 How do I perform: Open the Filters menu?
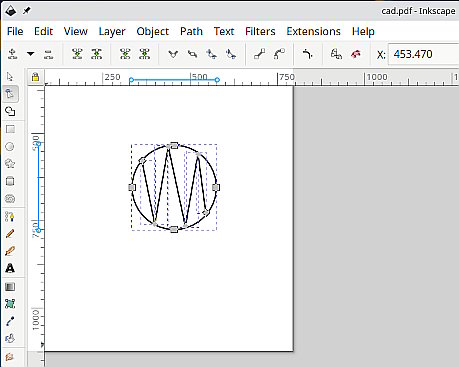pos(260,31)
